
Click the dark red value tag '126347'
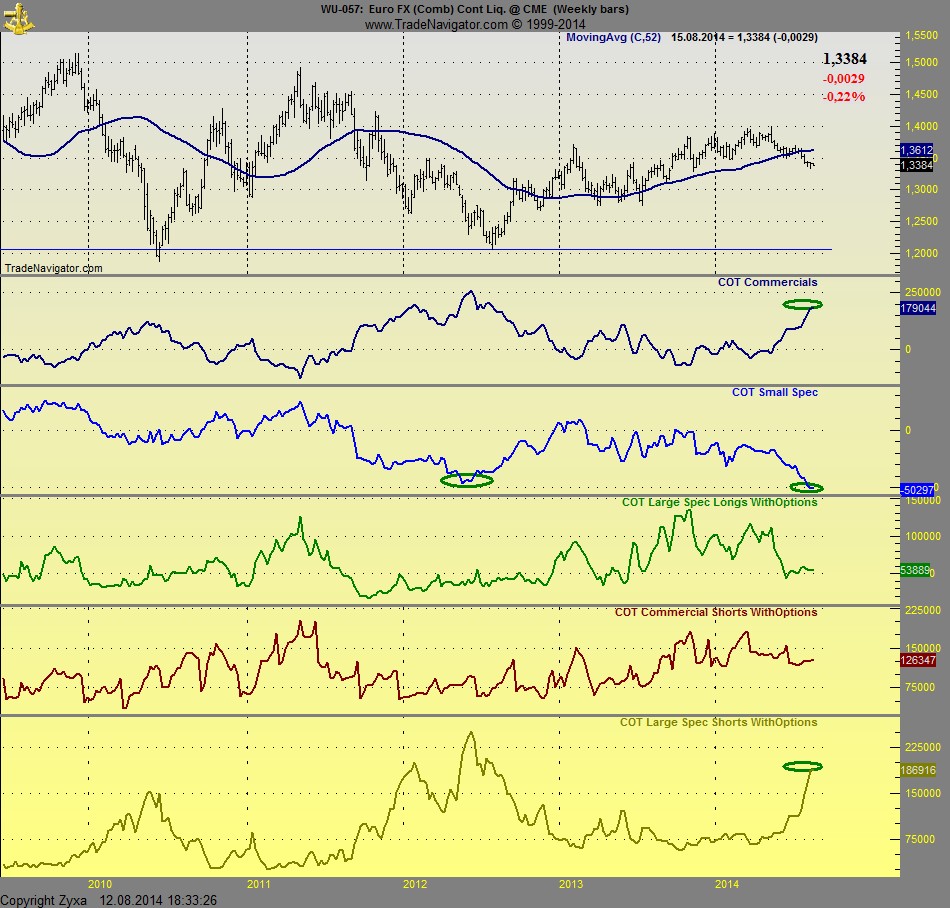point(918,660)
